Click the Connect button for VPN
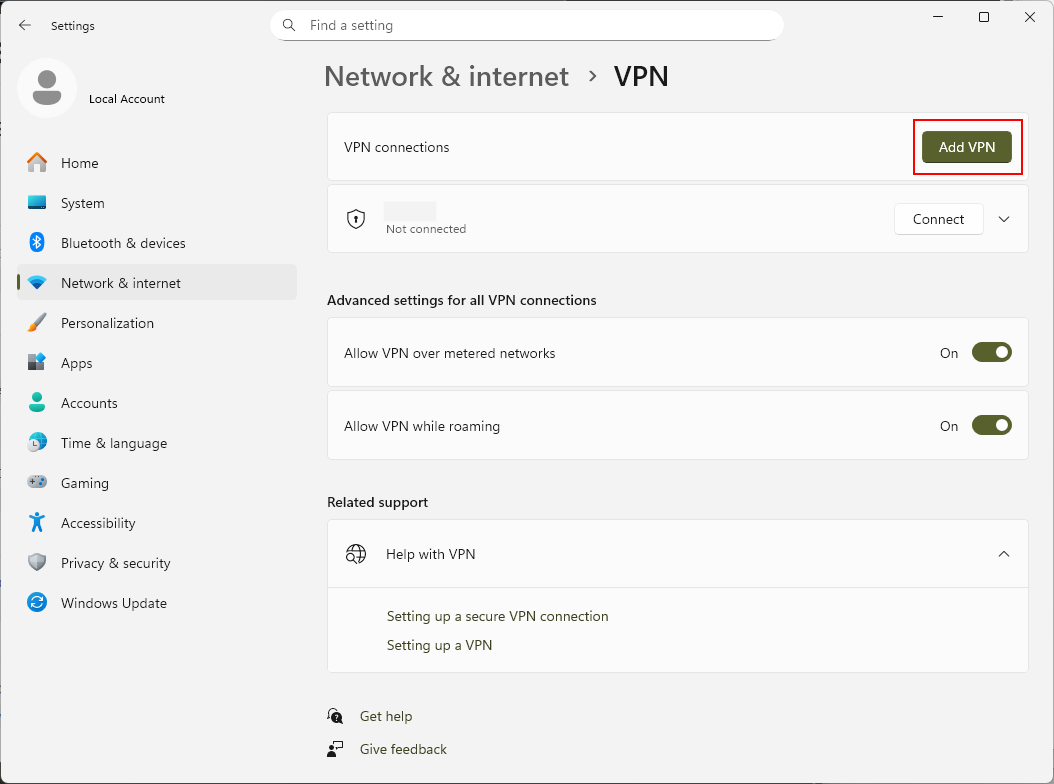1054x784 pixels. coord(938,219)
